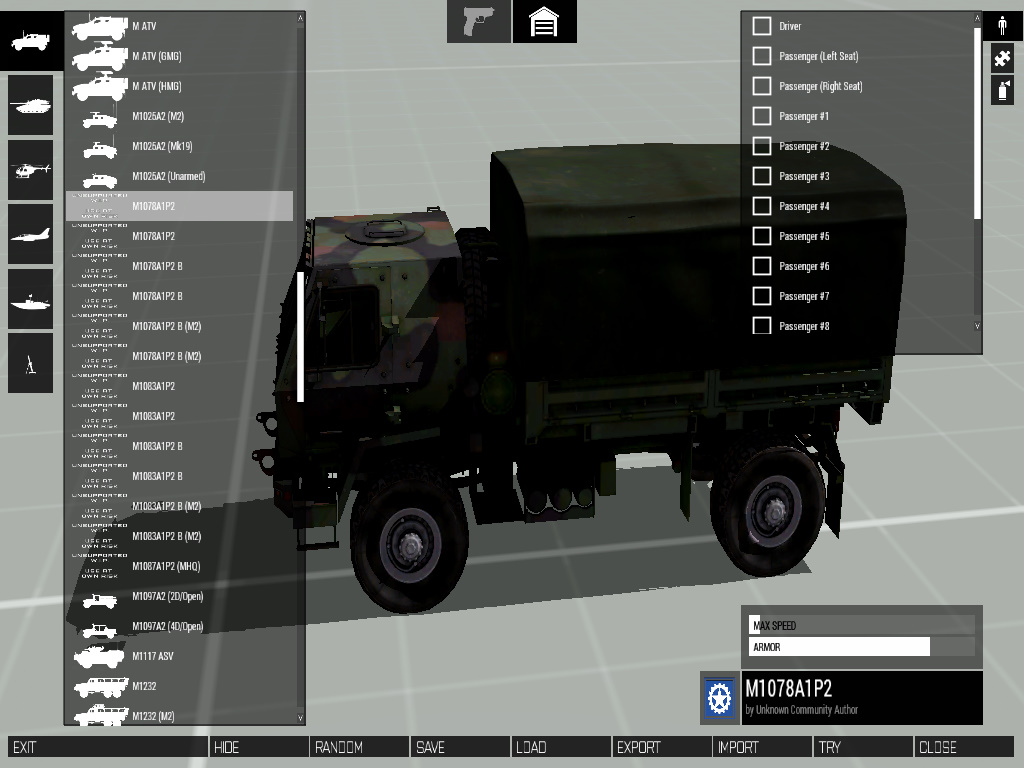Select the Boats category icon

(30, 299)
